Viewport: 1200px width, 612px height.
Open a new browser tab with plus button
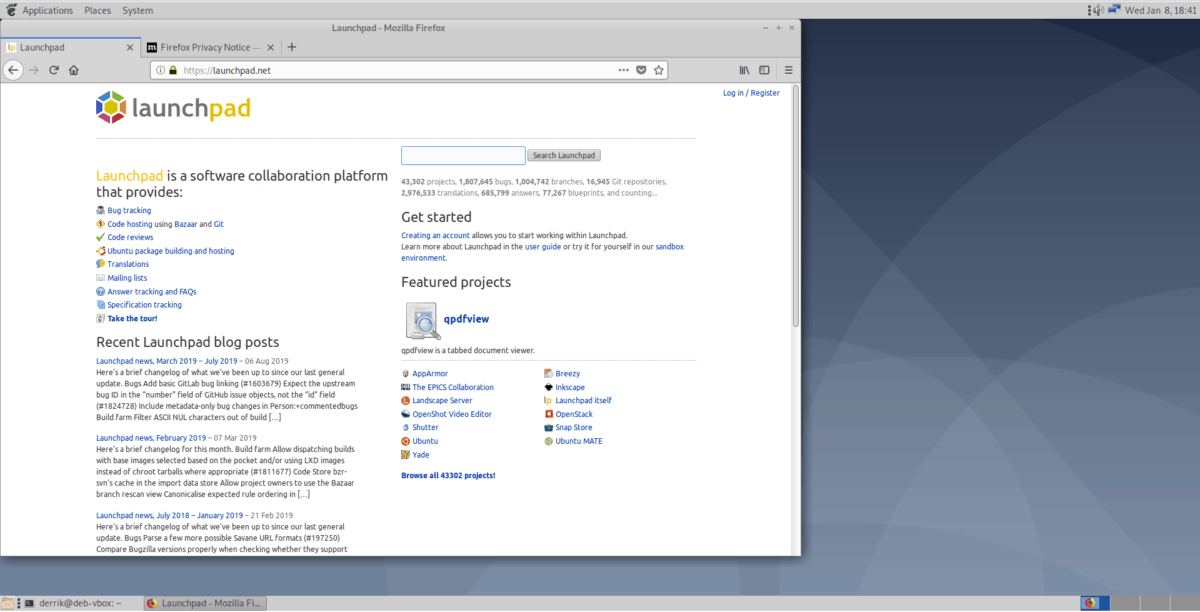[x=292, y=46]
